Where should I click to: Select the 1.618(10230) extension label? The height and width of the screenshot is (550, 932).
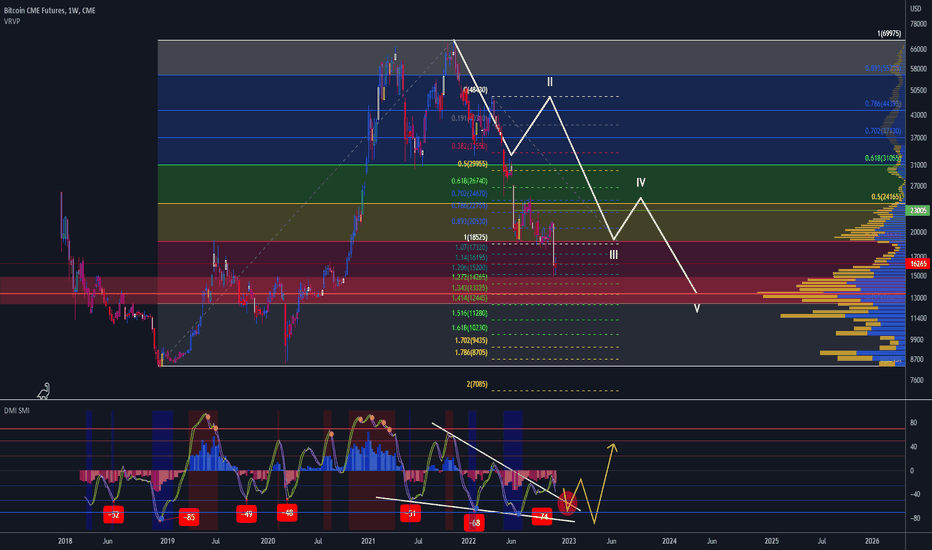click(469, 328)
